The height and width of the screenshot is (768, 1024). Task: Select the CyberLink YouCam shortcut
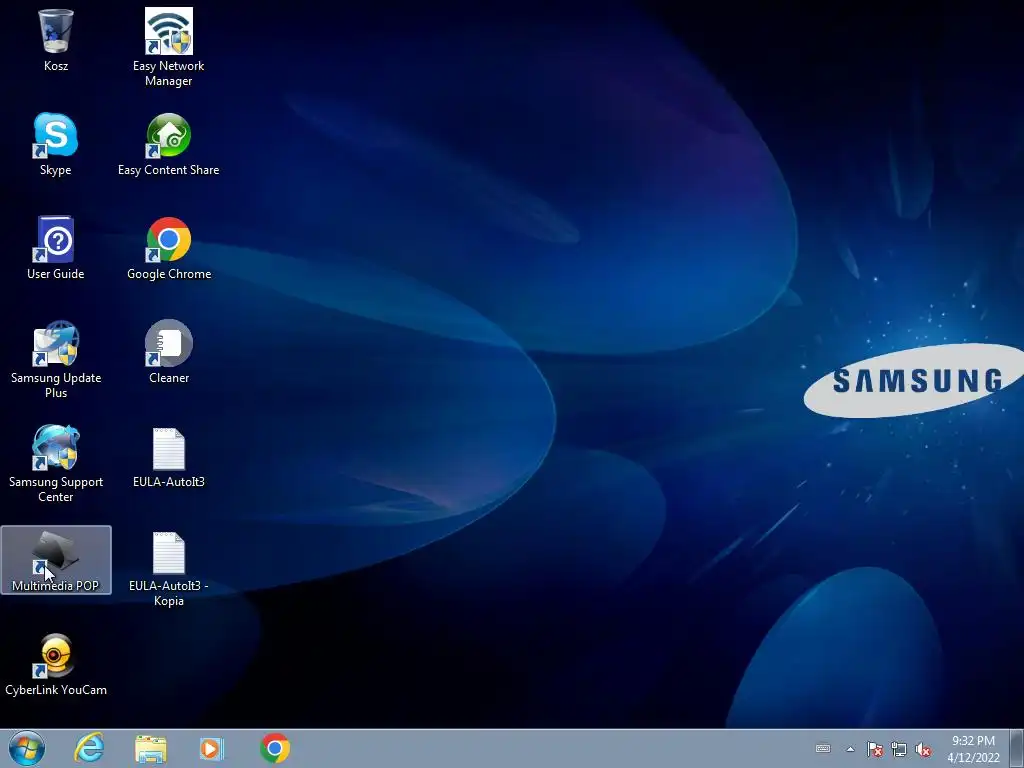56,664
